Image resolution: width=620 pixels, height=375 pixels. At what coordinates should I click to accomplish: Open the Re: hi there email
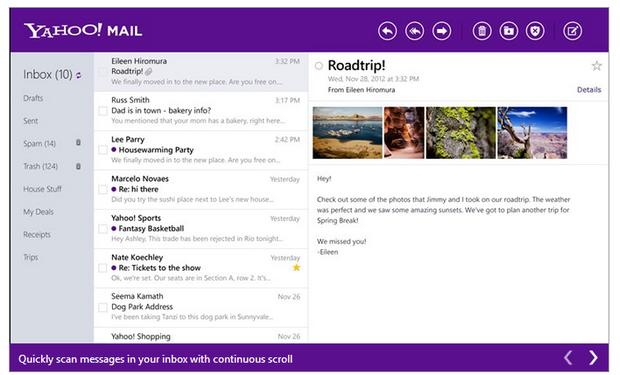(201, 189)
